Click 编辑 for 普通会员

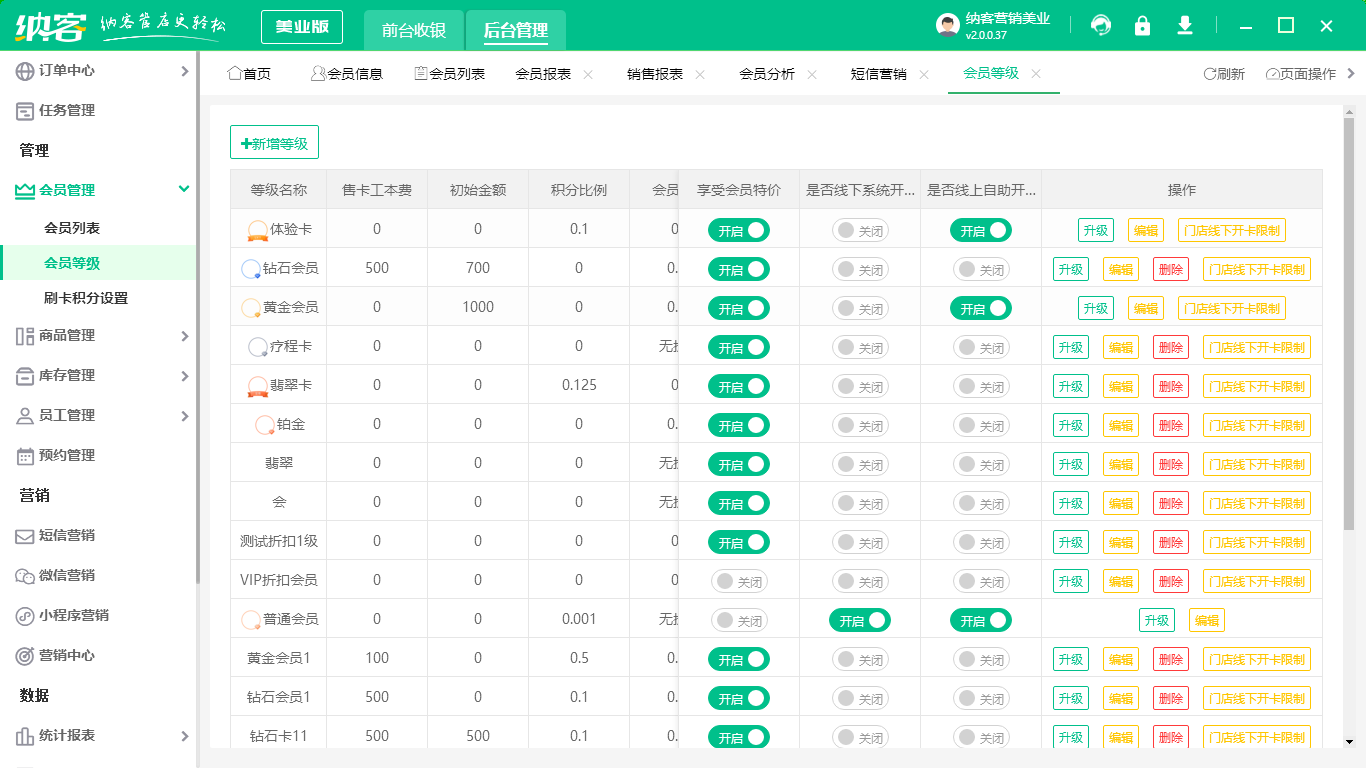[x=1207, y=620]
